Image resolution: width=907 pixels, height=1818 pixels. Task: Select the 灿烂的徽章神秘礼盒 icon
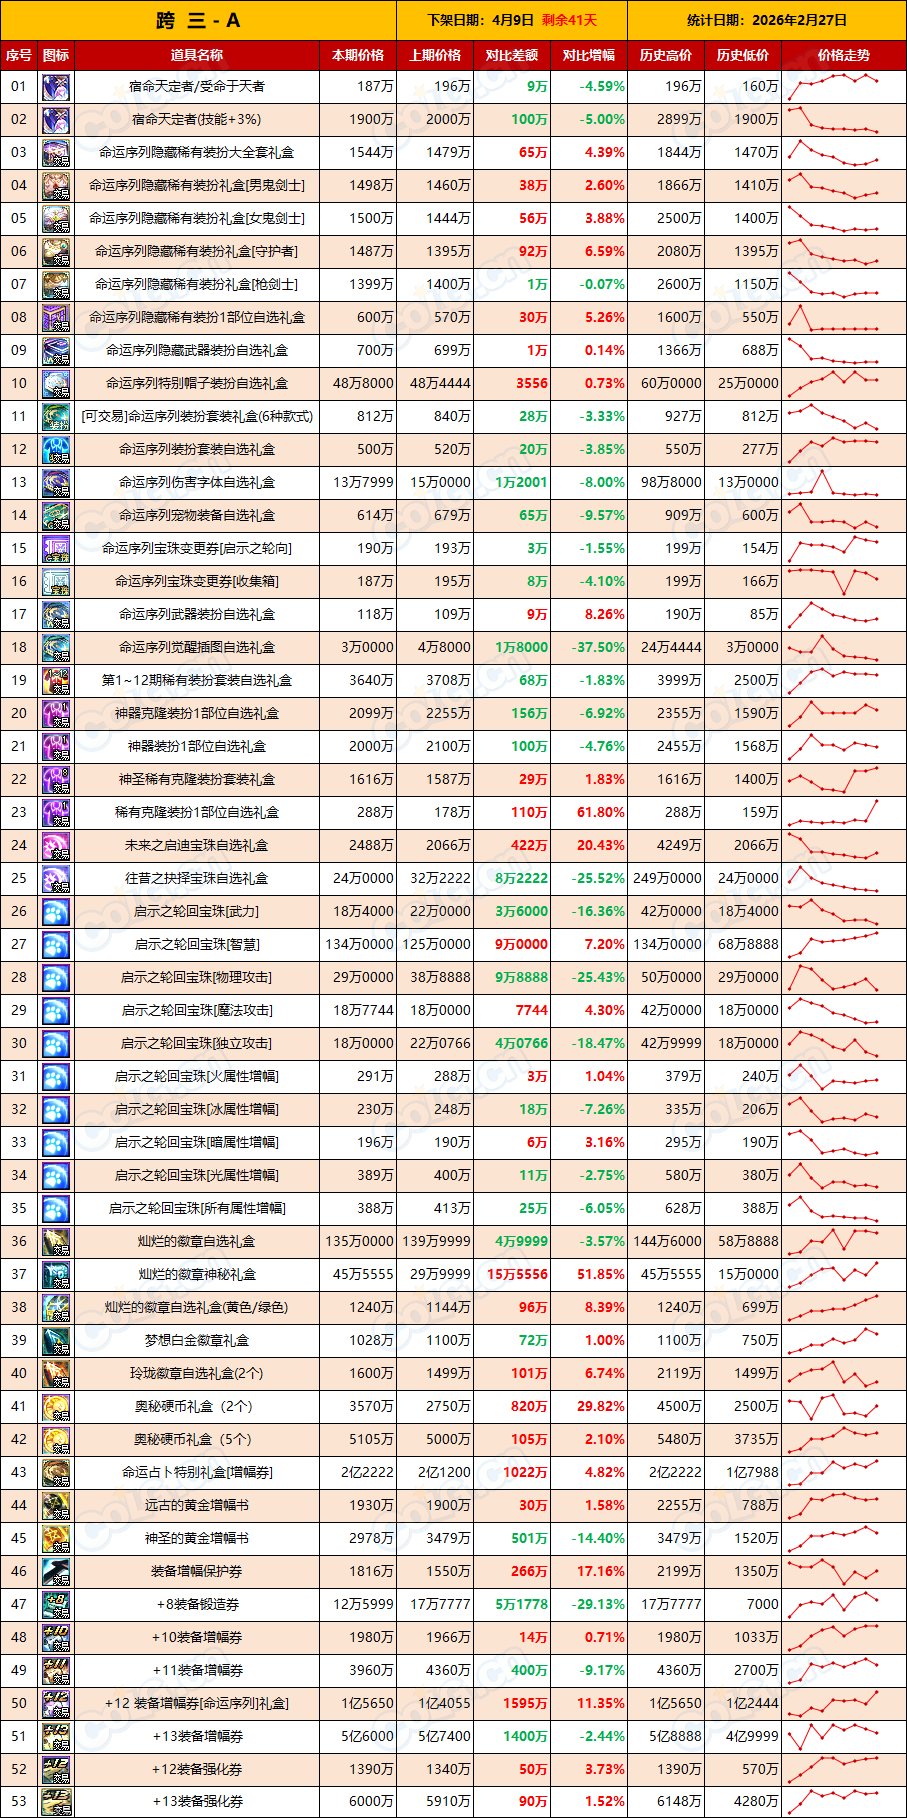tap(56, 1275)
